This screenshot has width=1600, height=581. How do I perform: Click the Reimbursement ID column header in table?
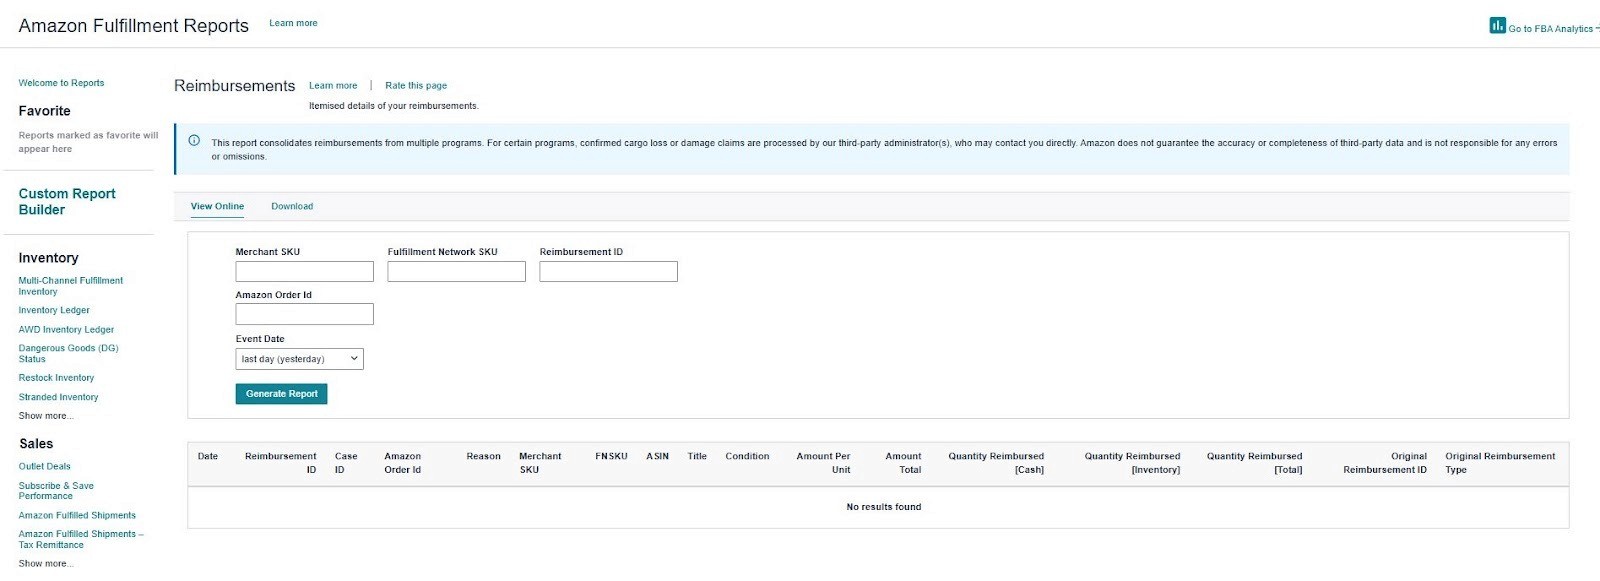coord(281,463)
